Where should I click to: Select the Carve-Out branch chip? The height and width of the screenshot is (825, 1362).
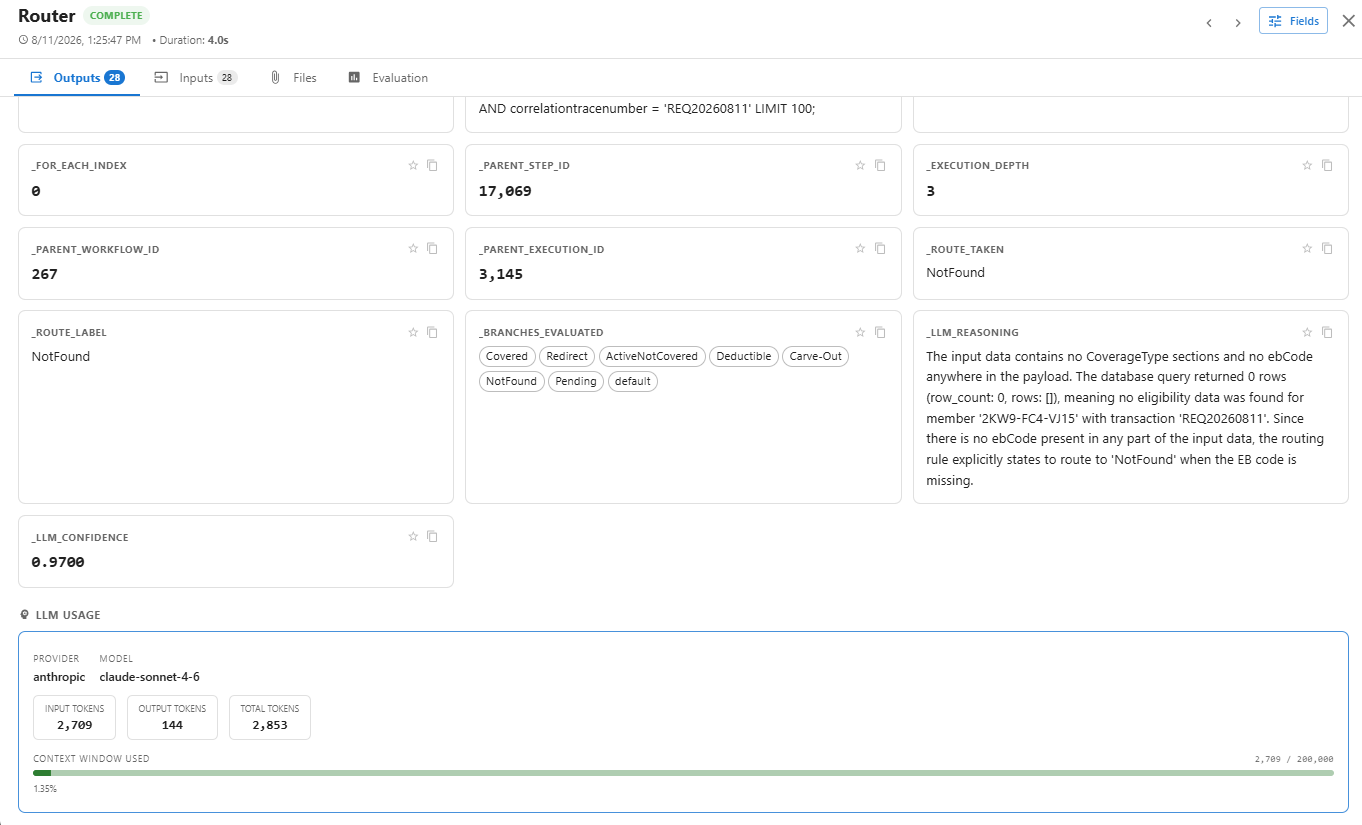[816, 356]
